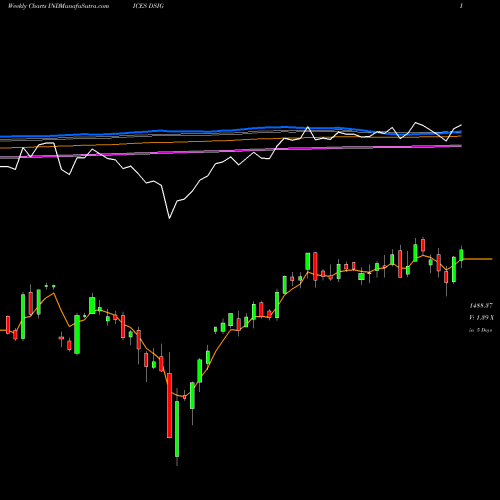The image size is (500, 500).
Task: Select the tallest green candle at the chart bottom
Action: pos(177,429)
